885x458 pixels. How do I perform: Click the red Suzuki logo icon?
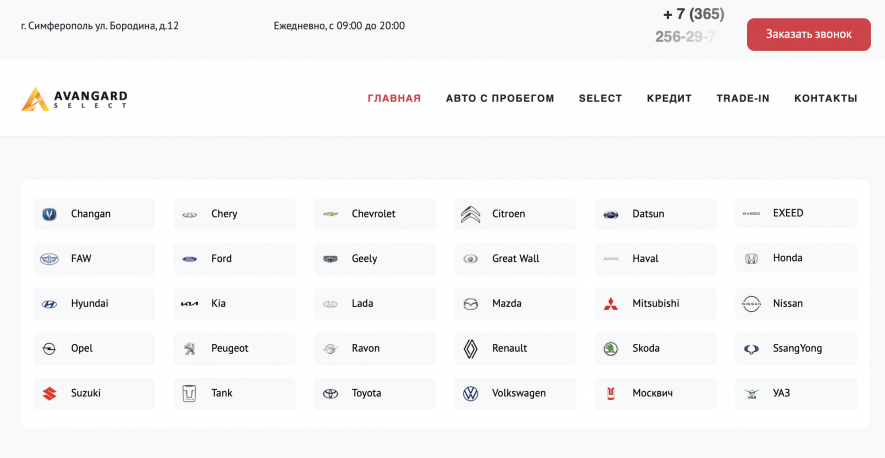[50, 394]
